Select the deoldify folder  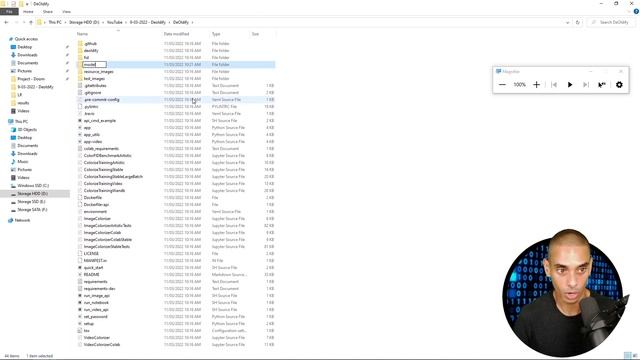tap(91, 51)
